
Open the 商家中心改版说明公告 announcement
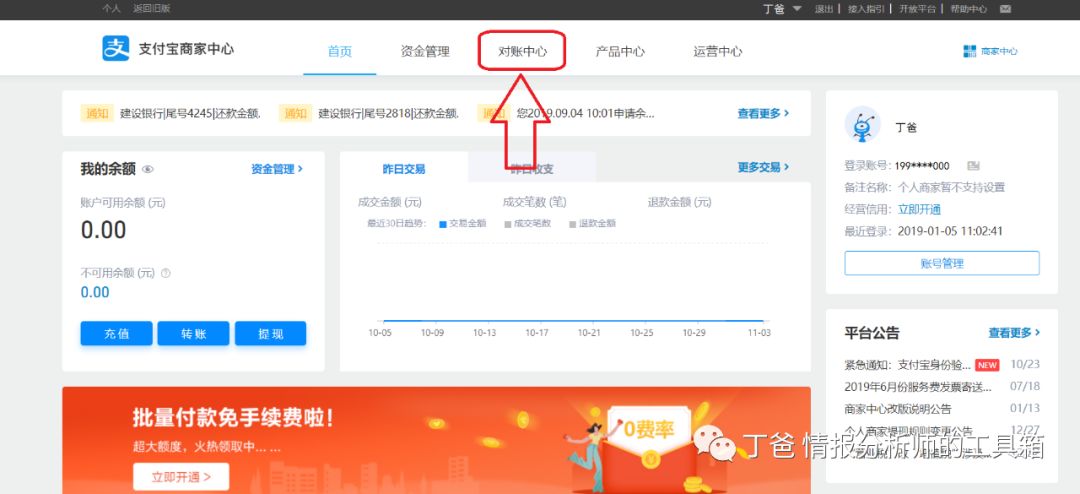point(897,409)
